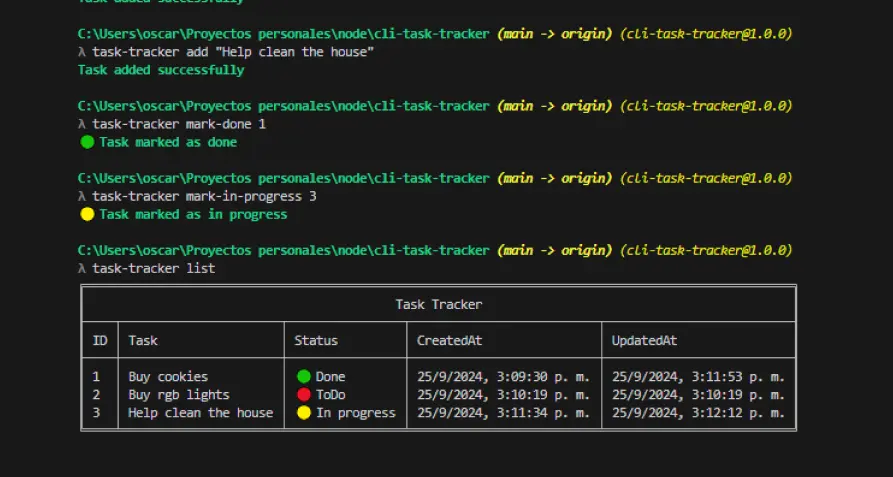893x477 pixels.
Task: Click Help clean the house in the table
Action: coord(200,413)
